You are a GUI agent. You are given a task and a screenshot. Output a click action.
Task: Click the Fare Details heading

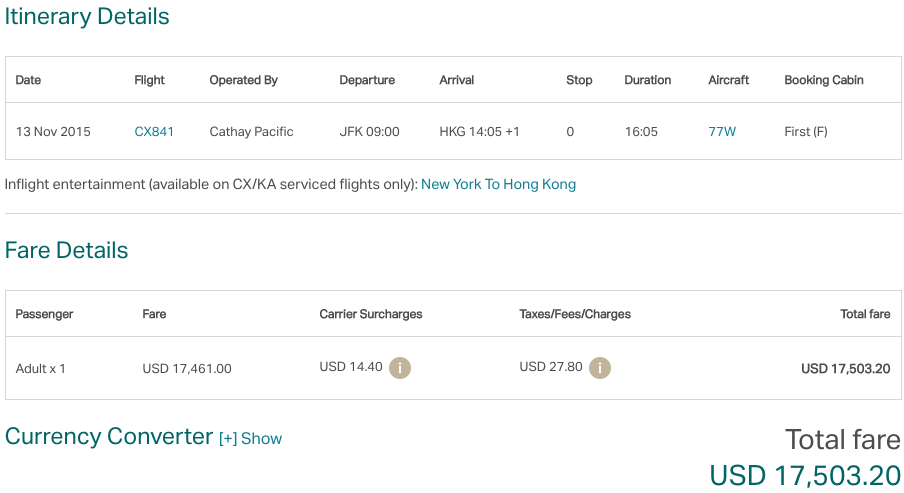click(x=66, y=250)
